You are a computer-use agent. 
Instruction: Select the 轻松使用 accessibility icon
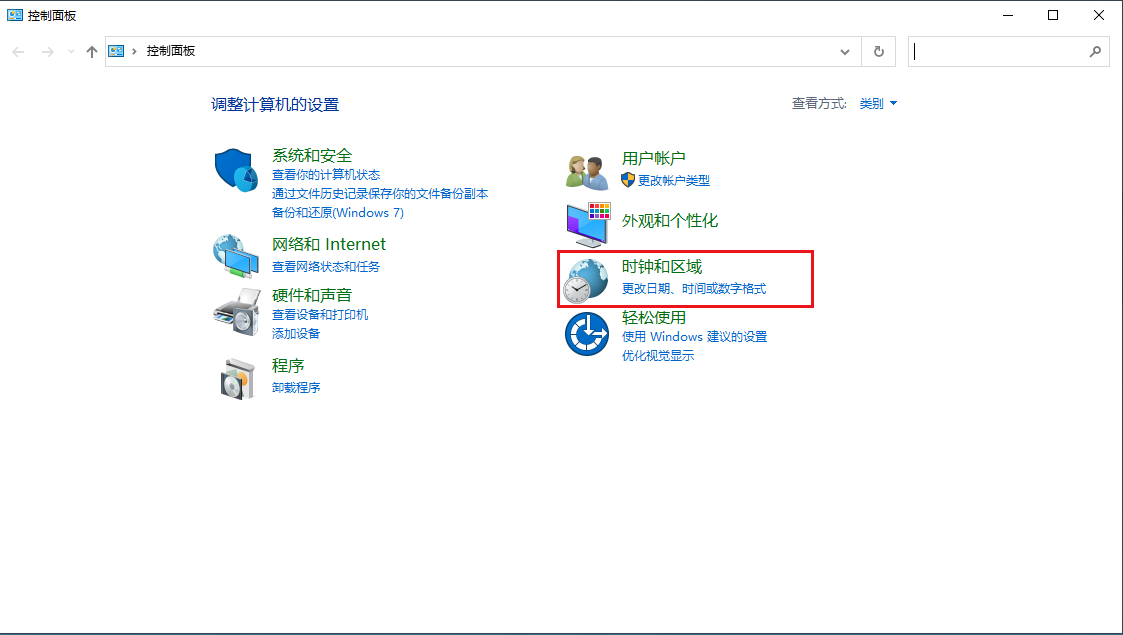coord(586,331)
